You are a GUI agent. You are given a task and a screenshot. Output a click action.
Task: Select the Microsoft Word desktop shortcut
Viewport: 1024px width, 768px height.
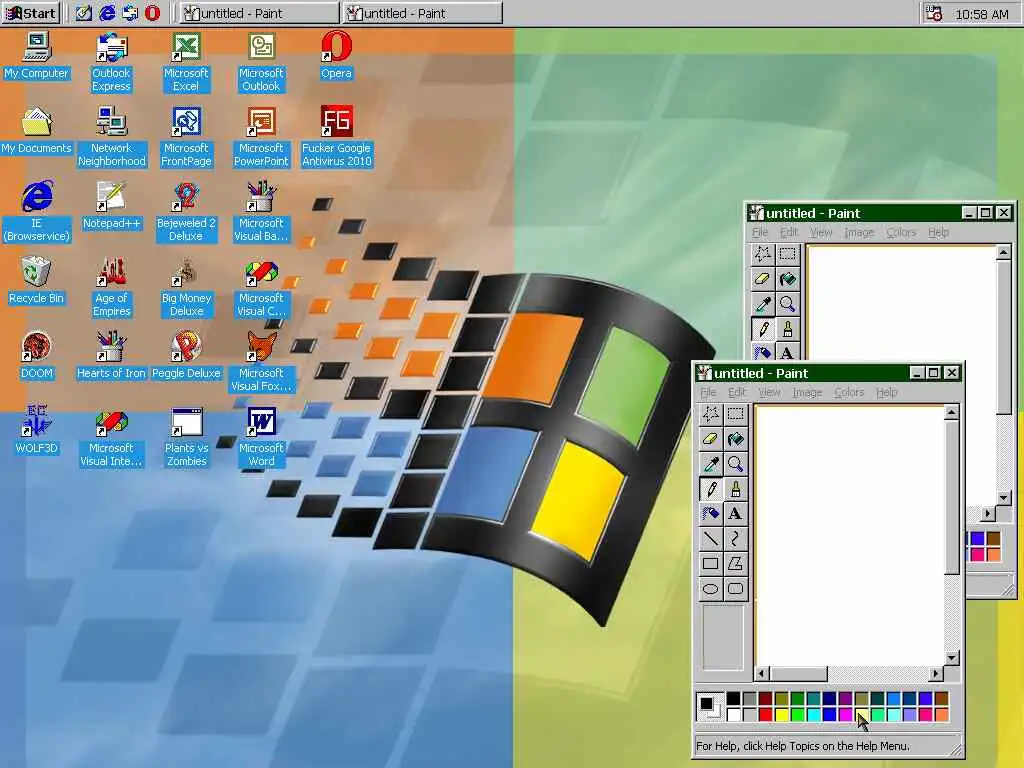click(261, 438)
